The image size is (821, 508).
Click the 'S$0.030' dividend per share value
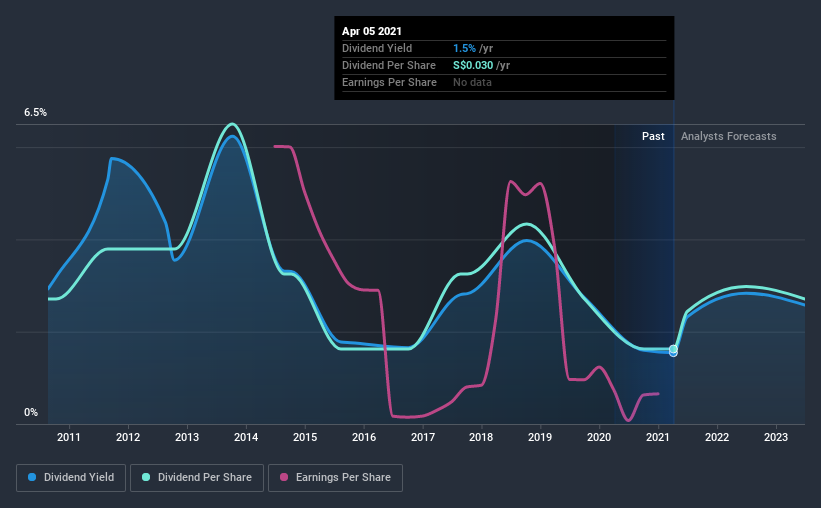point(473,65)
